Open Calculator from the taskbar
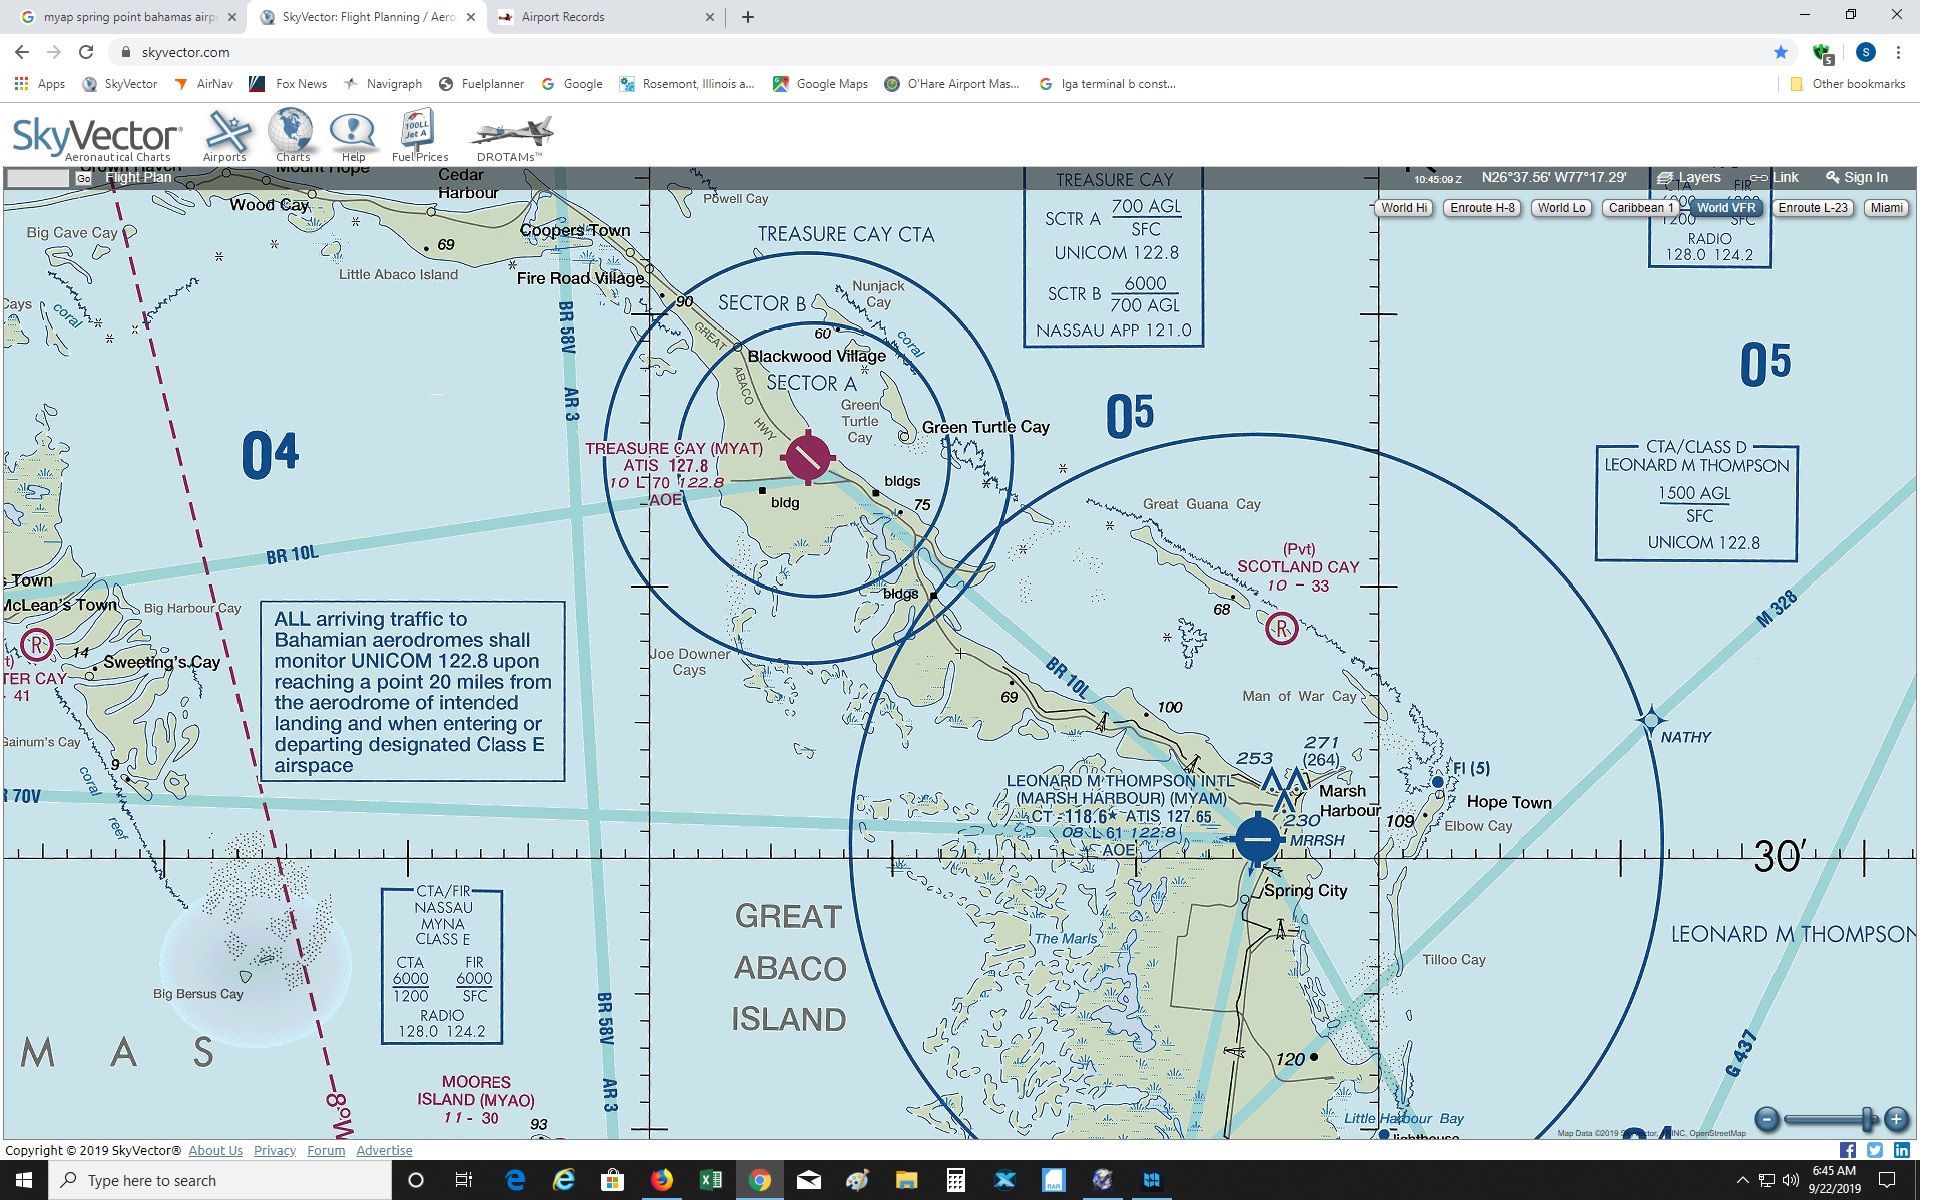This screenshot has height=1200, width=1936. 955,1180
